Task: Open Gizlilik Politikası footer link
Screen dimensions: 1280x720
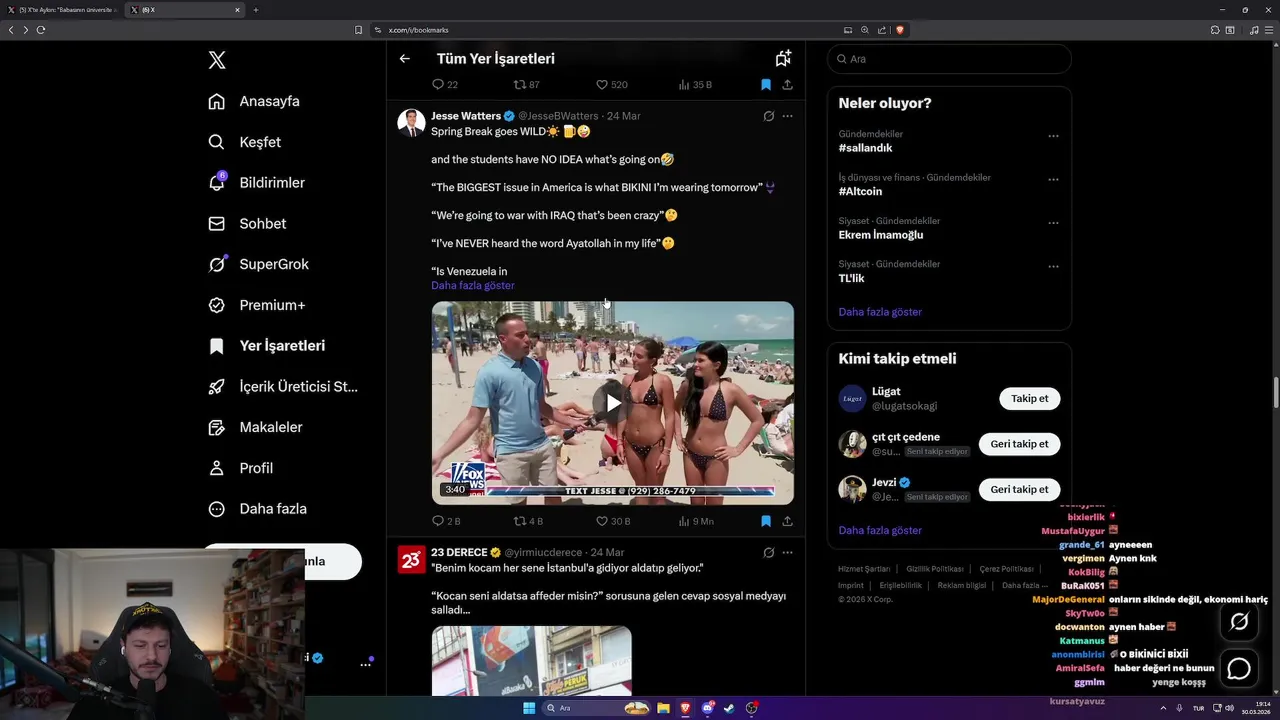Action: (935, 569)
